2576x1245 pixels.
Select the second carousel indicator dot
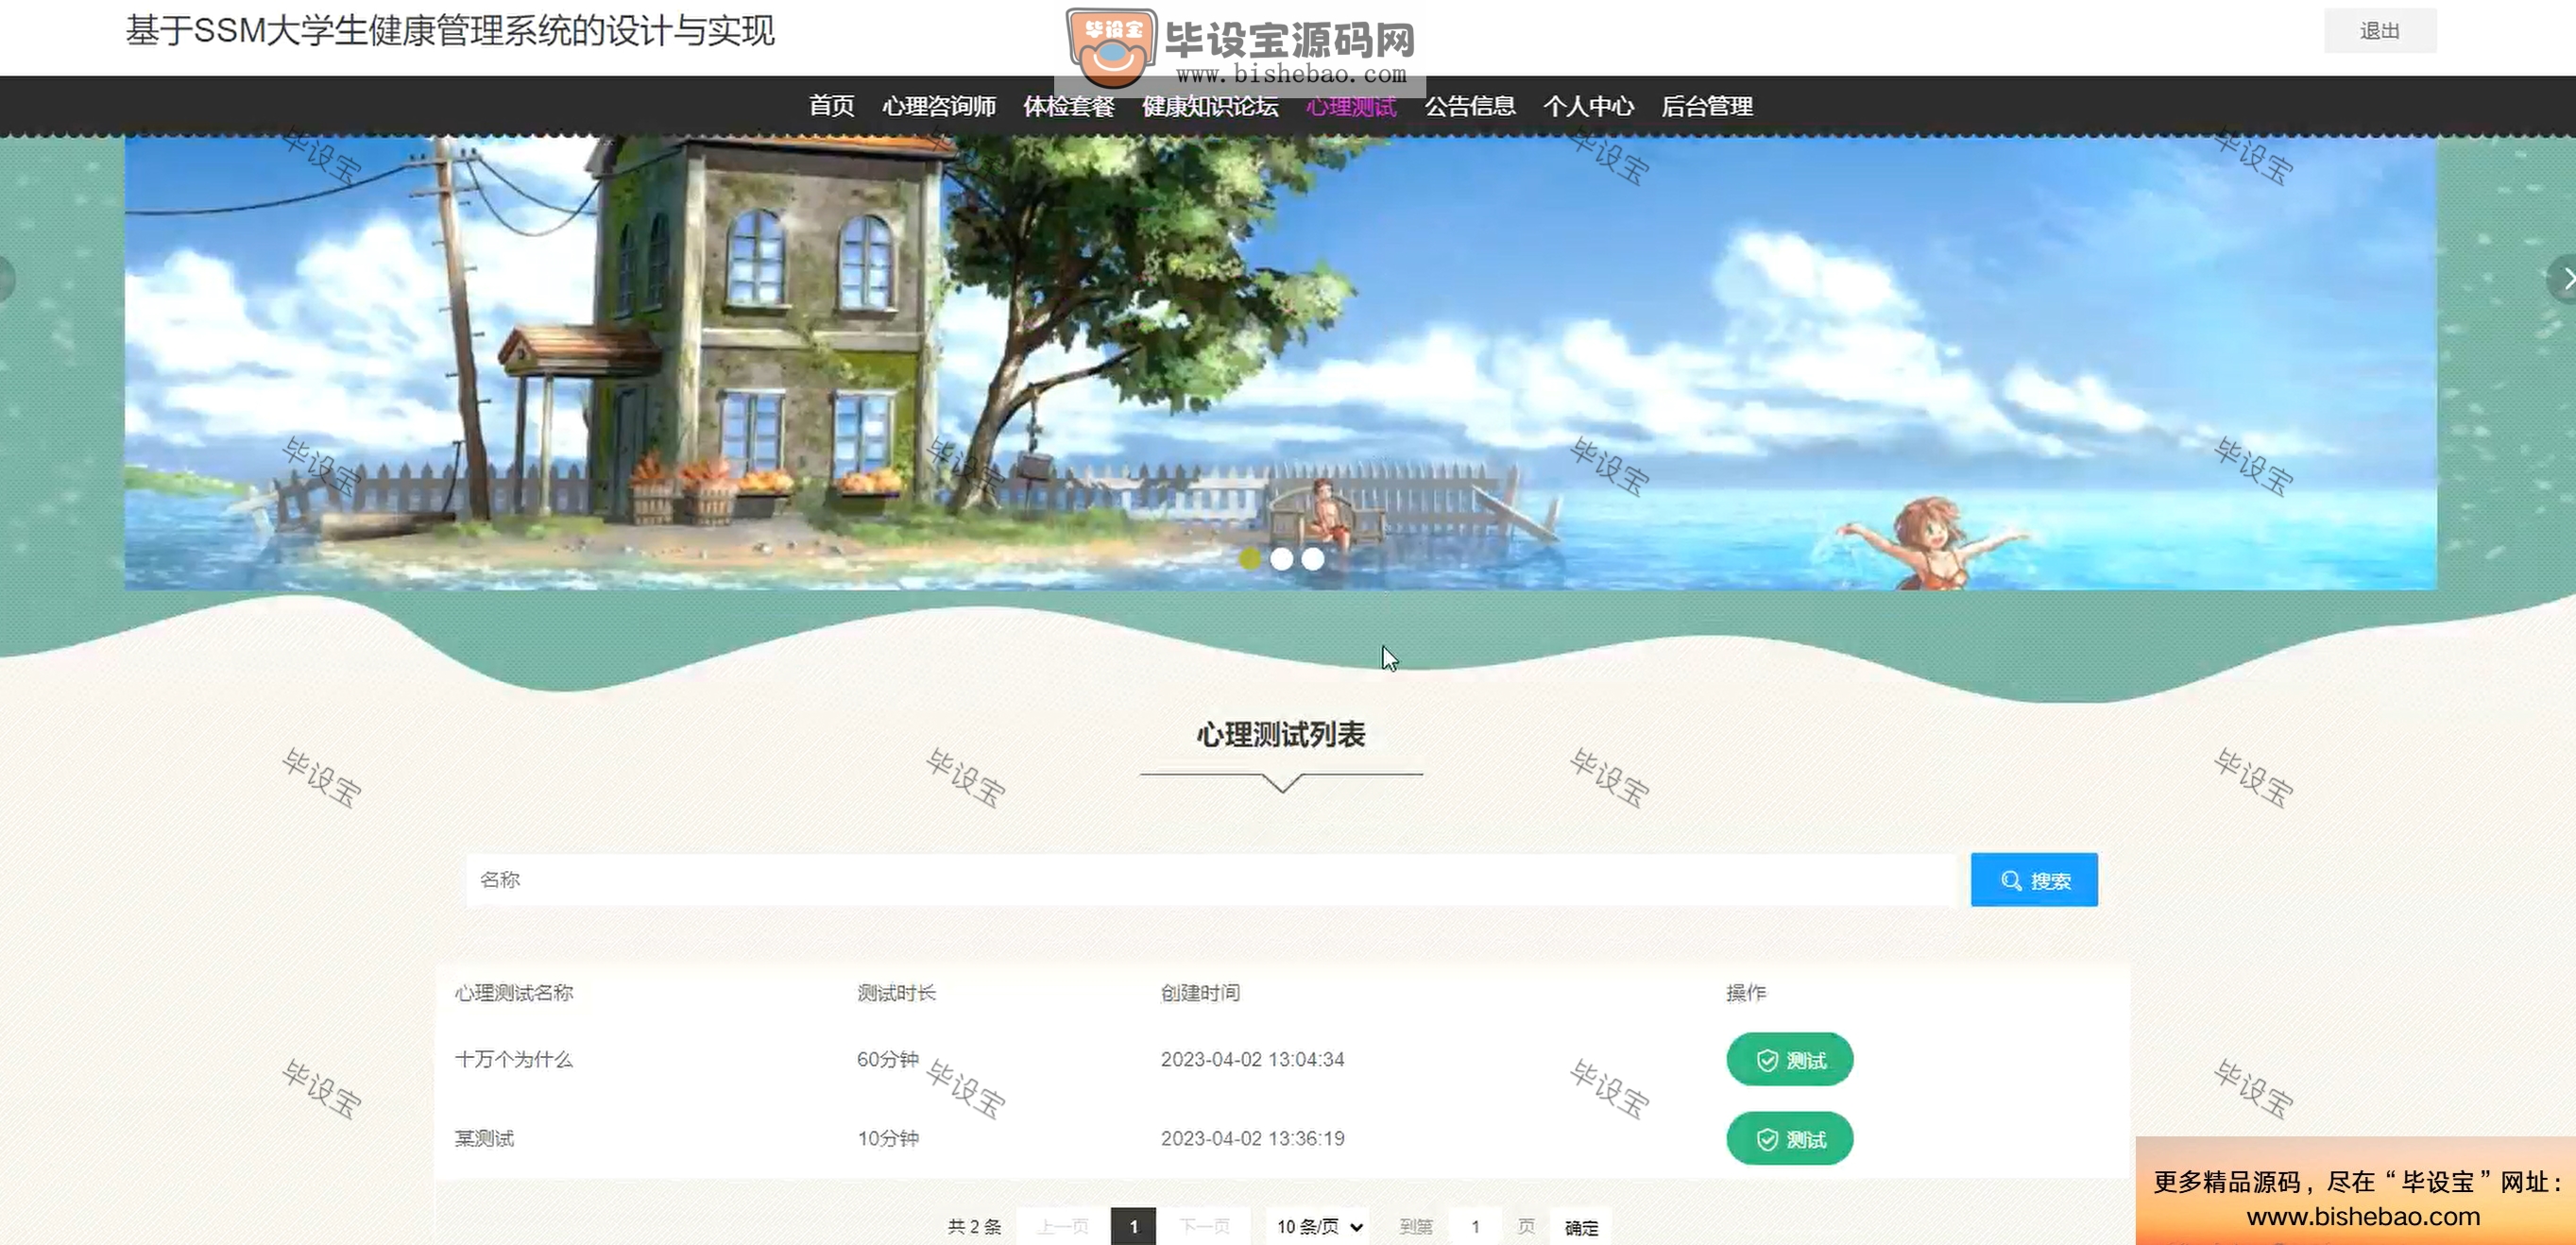[1281, 559]
